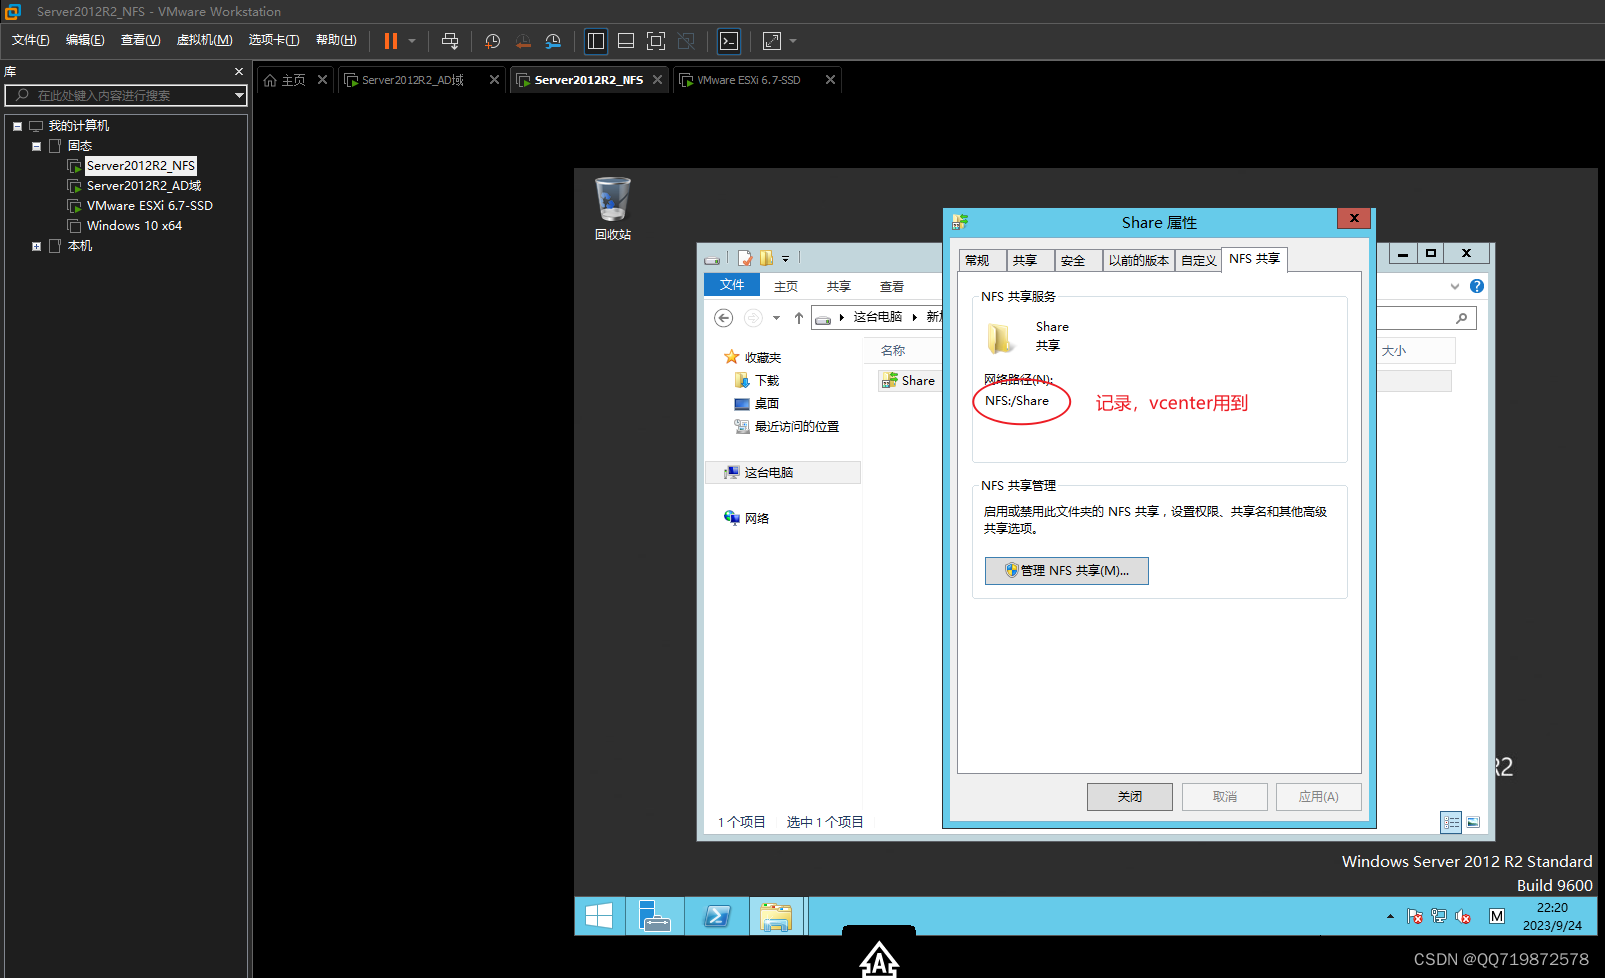Viewport: 1605px width, 978px height.
Task: Collapse the 固态 folder node
Action: click(x=37, y=146)
